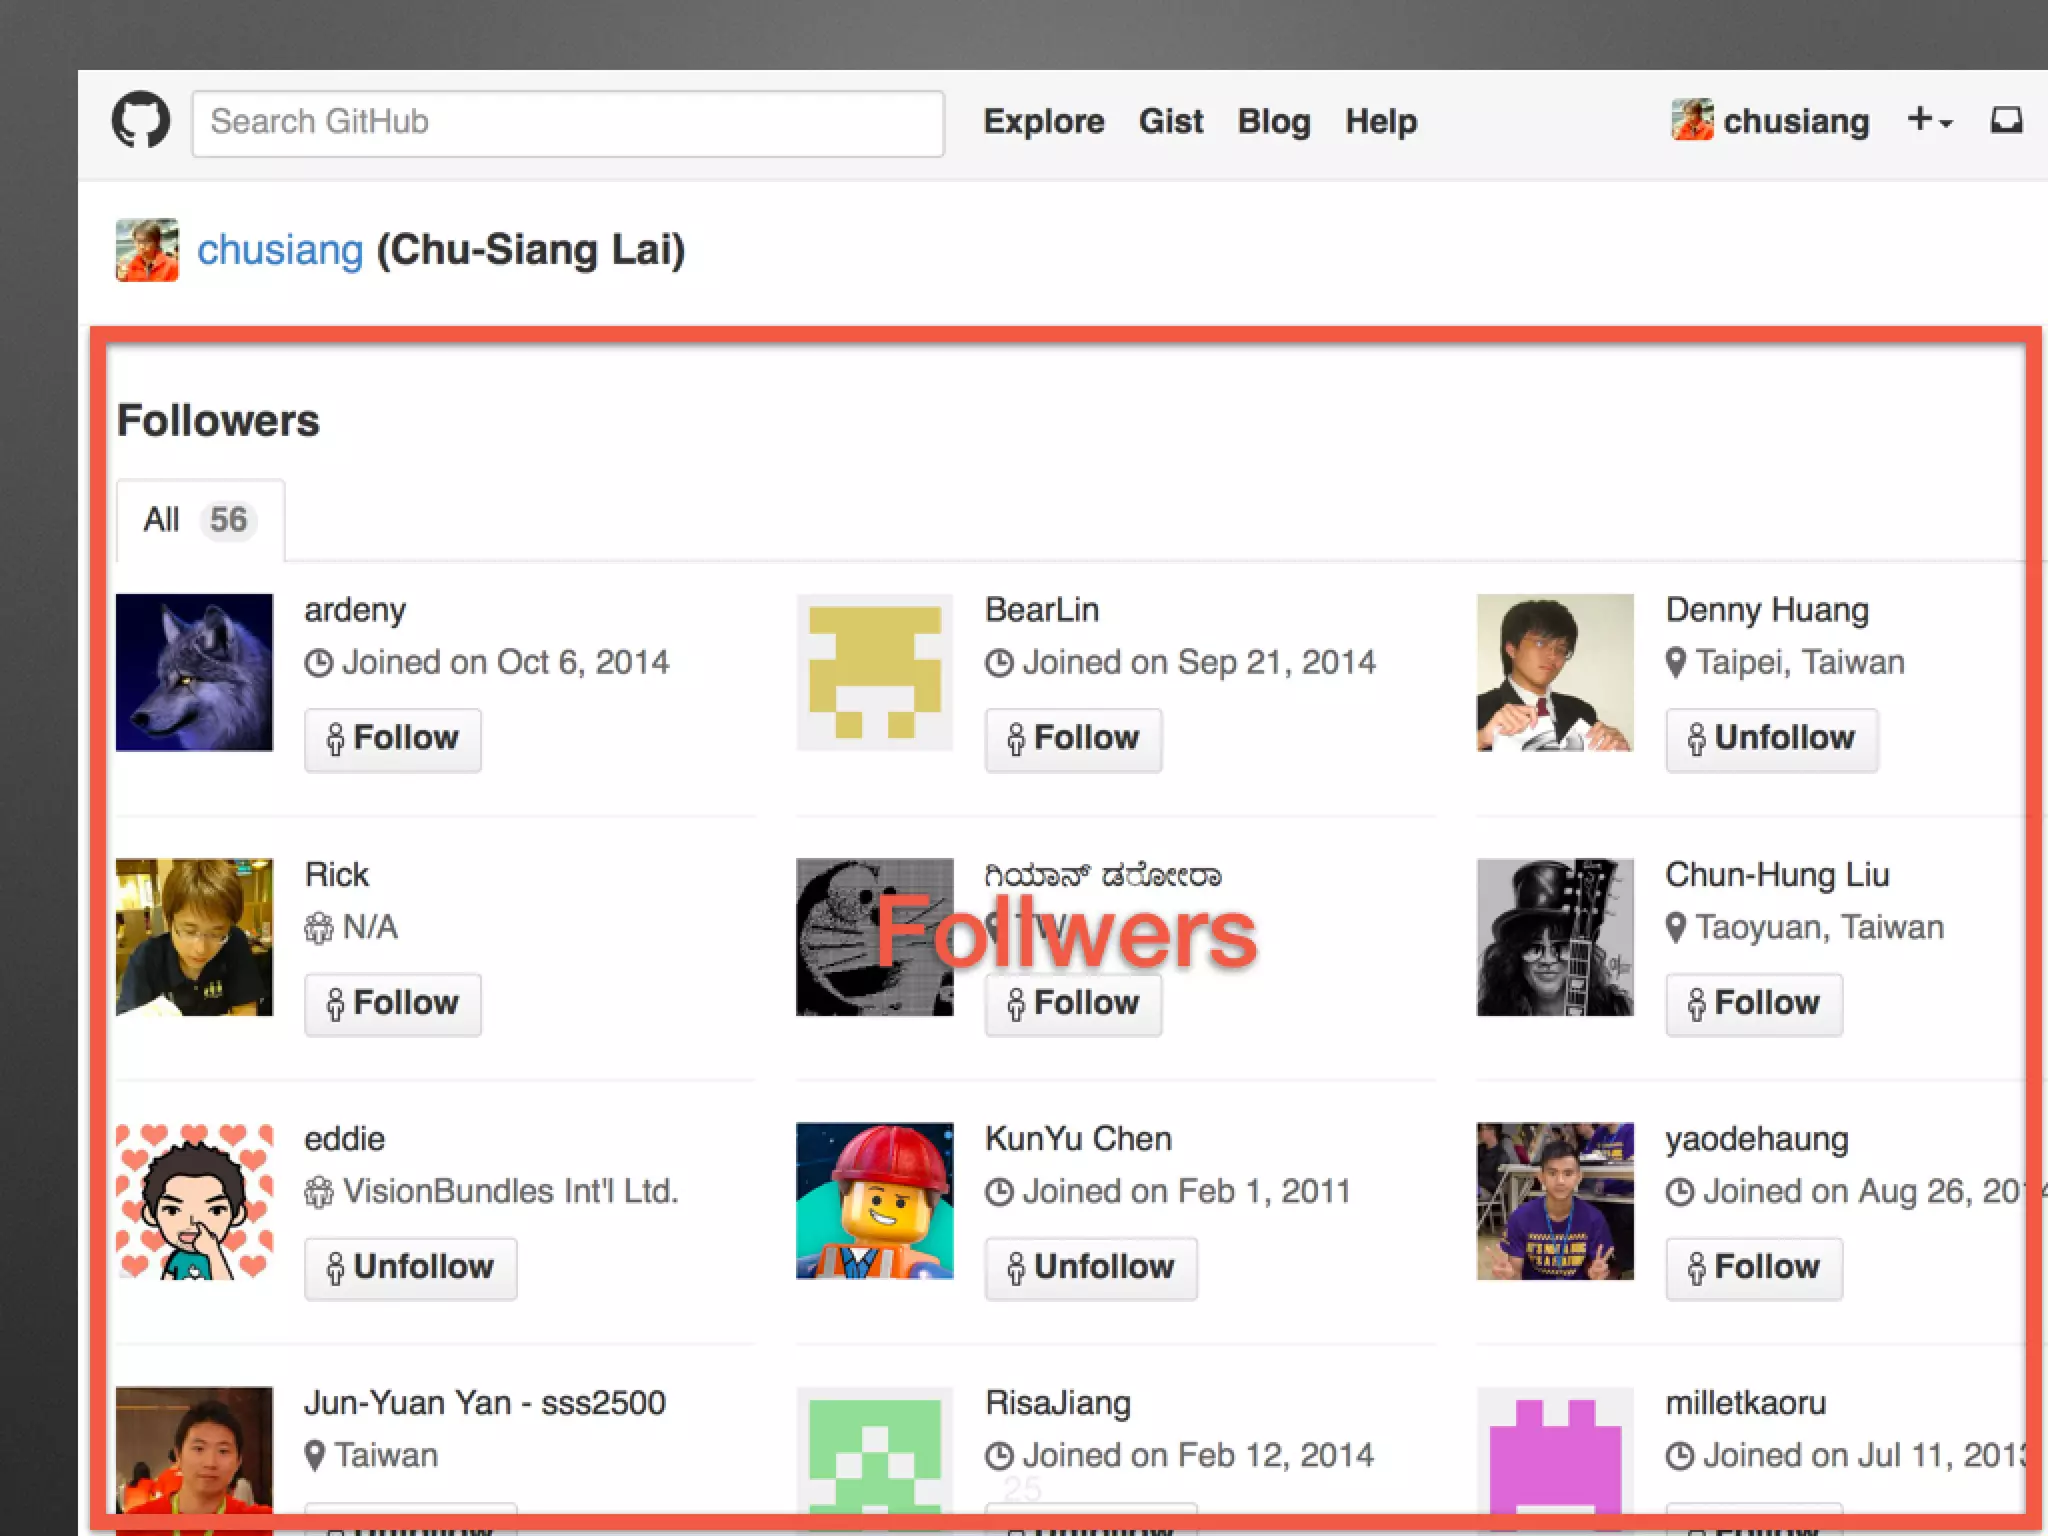Unfollow KunYu Chen
Viewport: 2048px width, 1536px height.
tap(1090, 1268)
